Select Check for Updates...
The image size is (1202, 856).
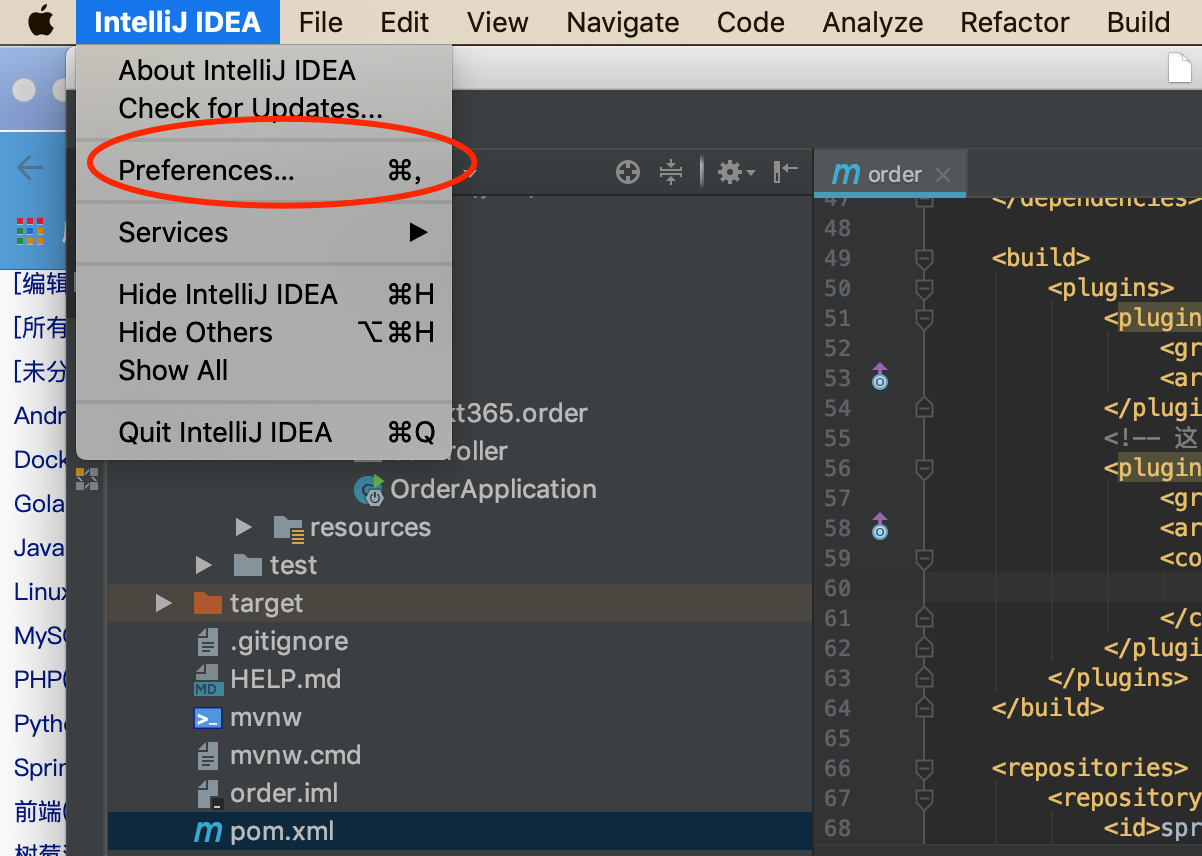click(264, 108)
